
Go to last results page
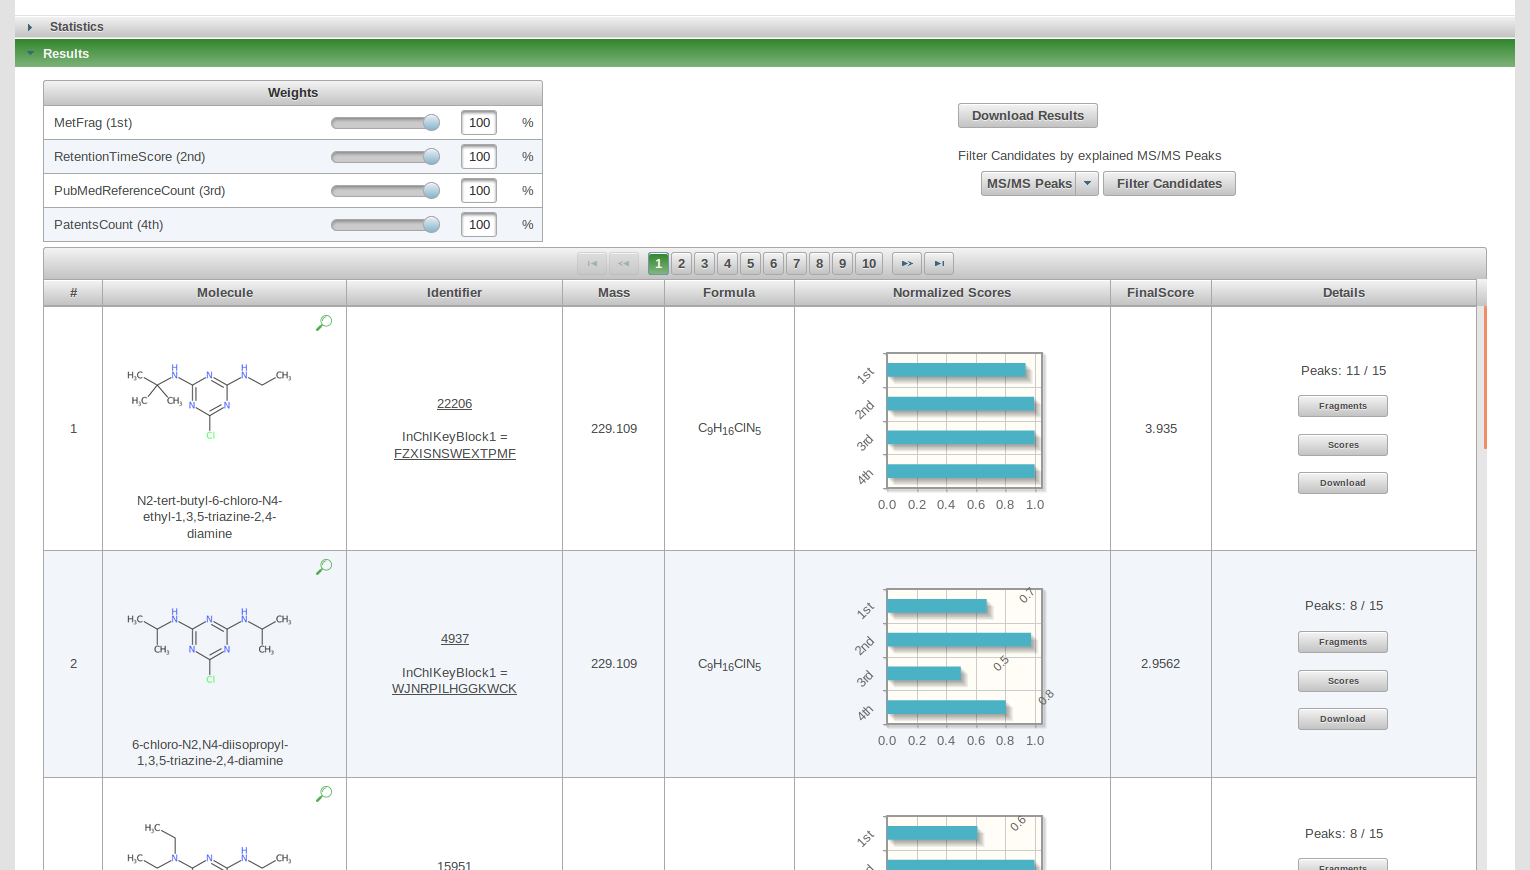[x=939, y=263]
